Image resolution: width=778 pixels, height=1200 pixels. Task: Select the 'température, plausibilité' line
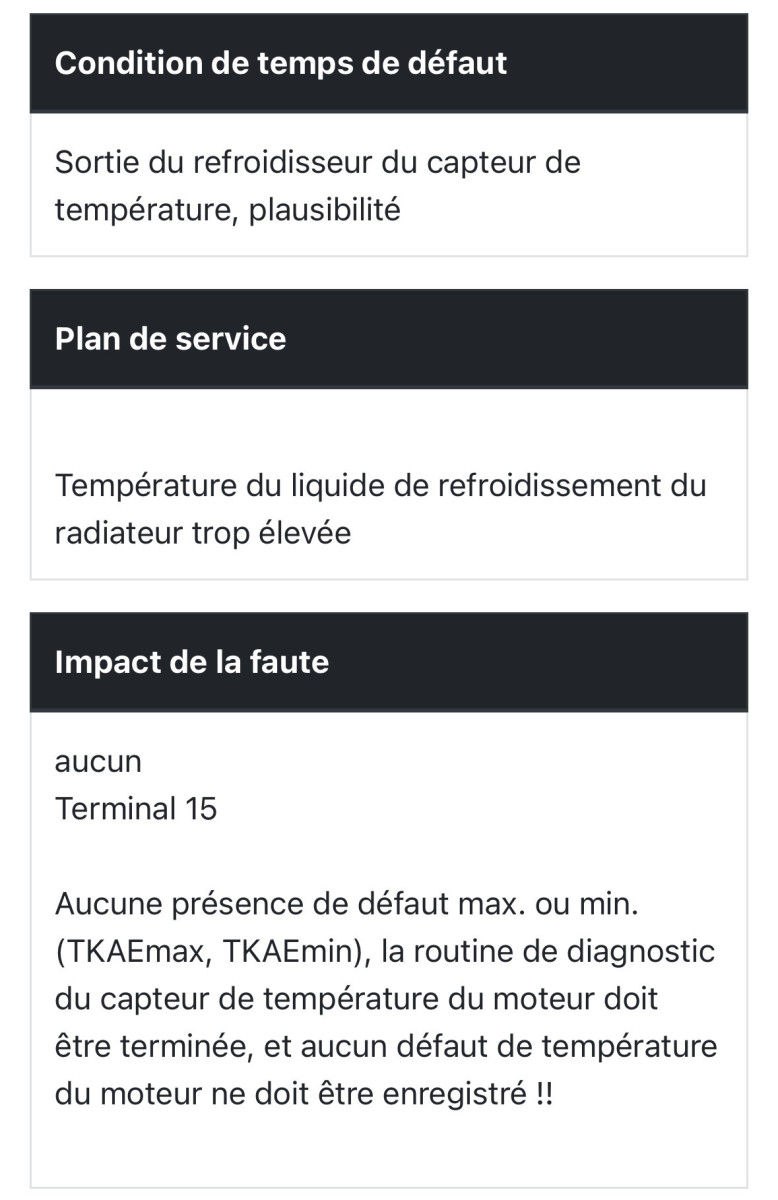(x=227, y=210)
